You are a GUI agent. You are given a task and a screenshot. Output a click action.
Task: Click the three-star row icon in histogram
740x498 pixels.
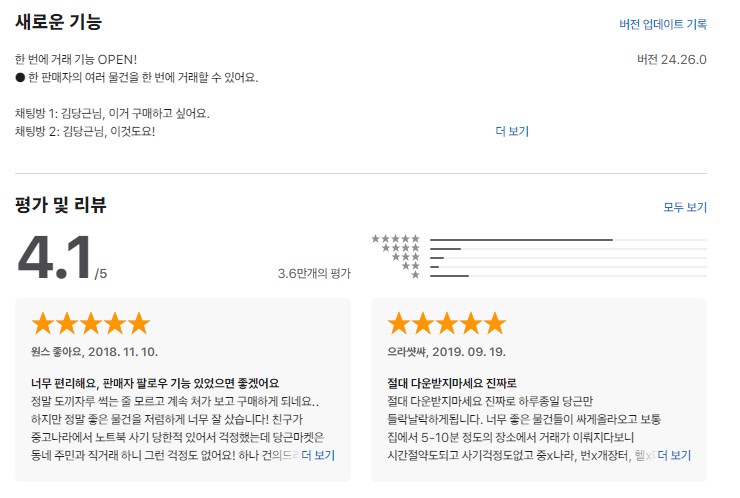point(405,257)
